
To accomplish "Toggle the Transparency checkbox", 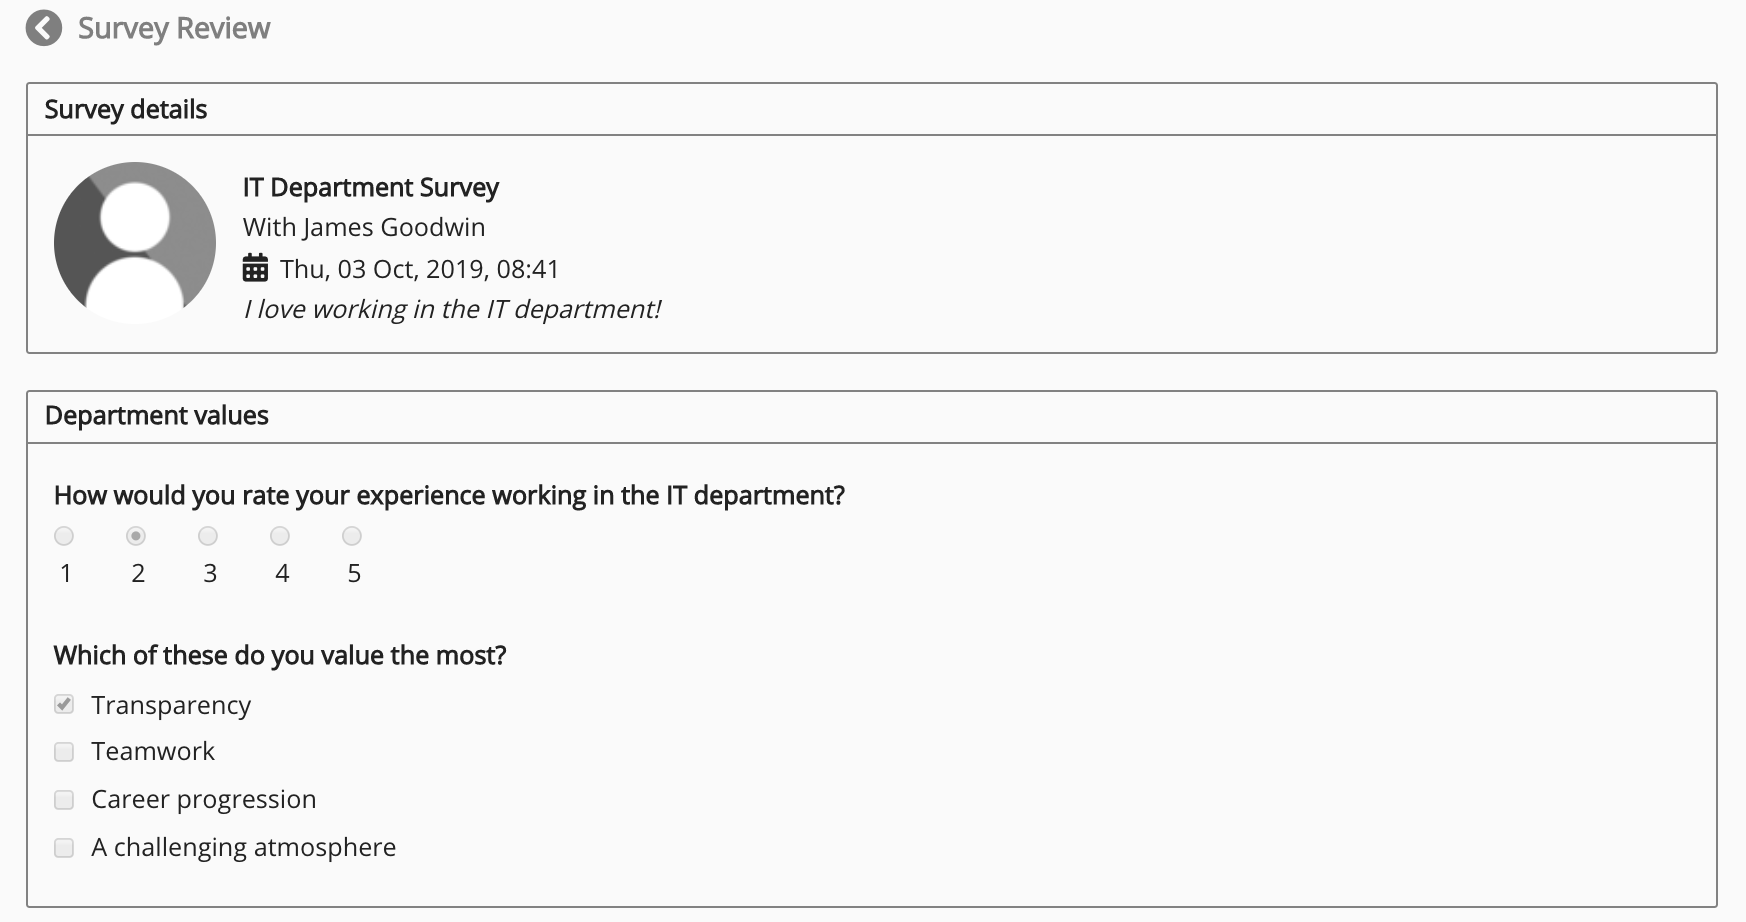I will click(x=64, y=705).
